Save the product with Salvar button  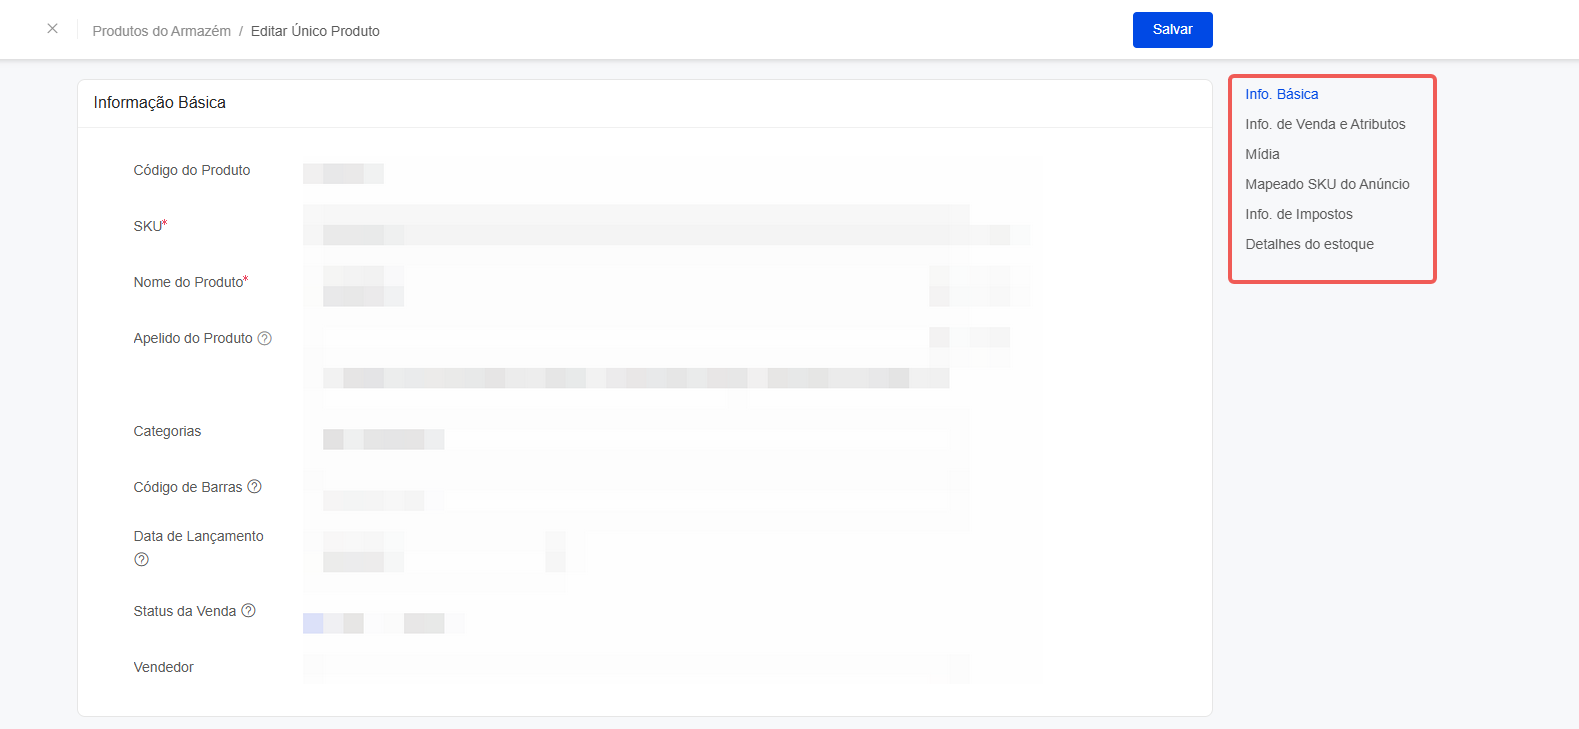tap(1172, 30)
